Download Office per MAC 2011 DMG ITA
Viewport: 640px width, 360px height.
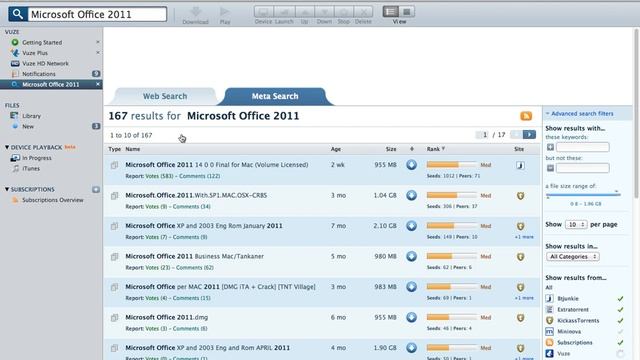coord(411,287)
